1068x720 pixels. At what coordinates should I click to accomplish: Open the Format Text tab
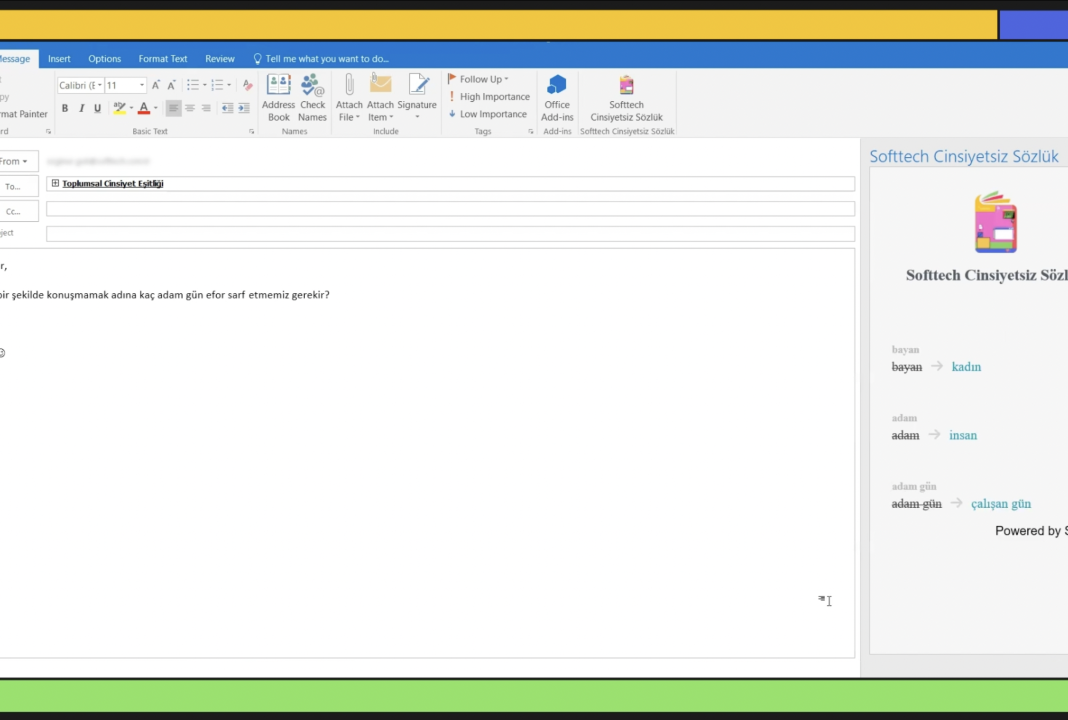point(163,59)
